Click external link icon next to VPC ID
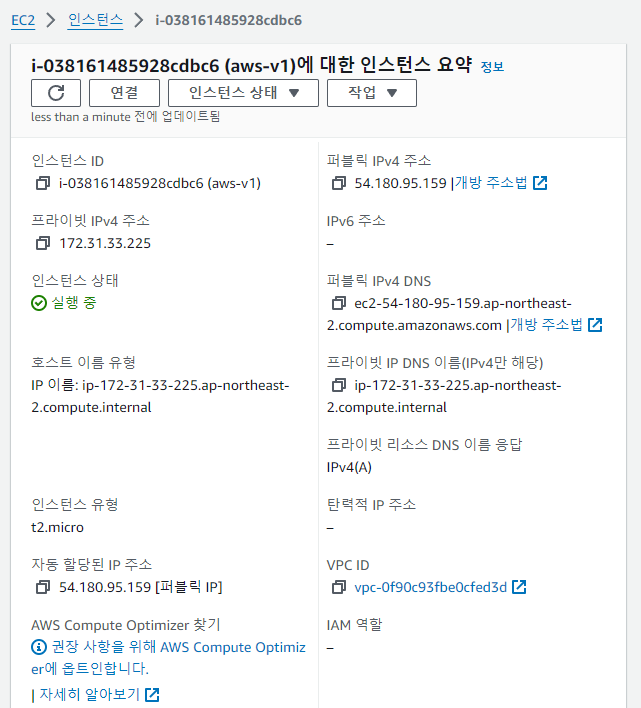641x708 pixels. 519,587
